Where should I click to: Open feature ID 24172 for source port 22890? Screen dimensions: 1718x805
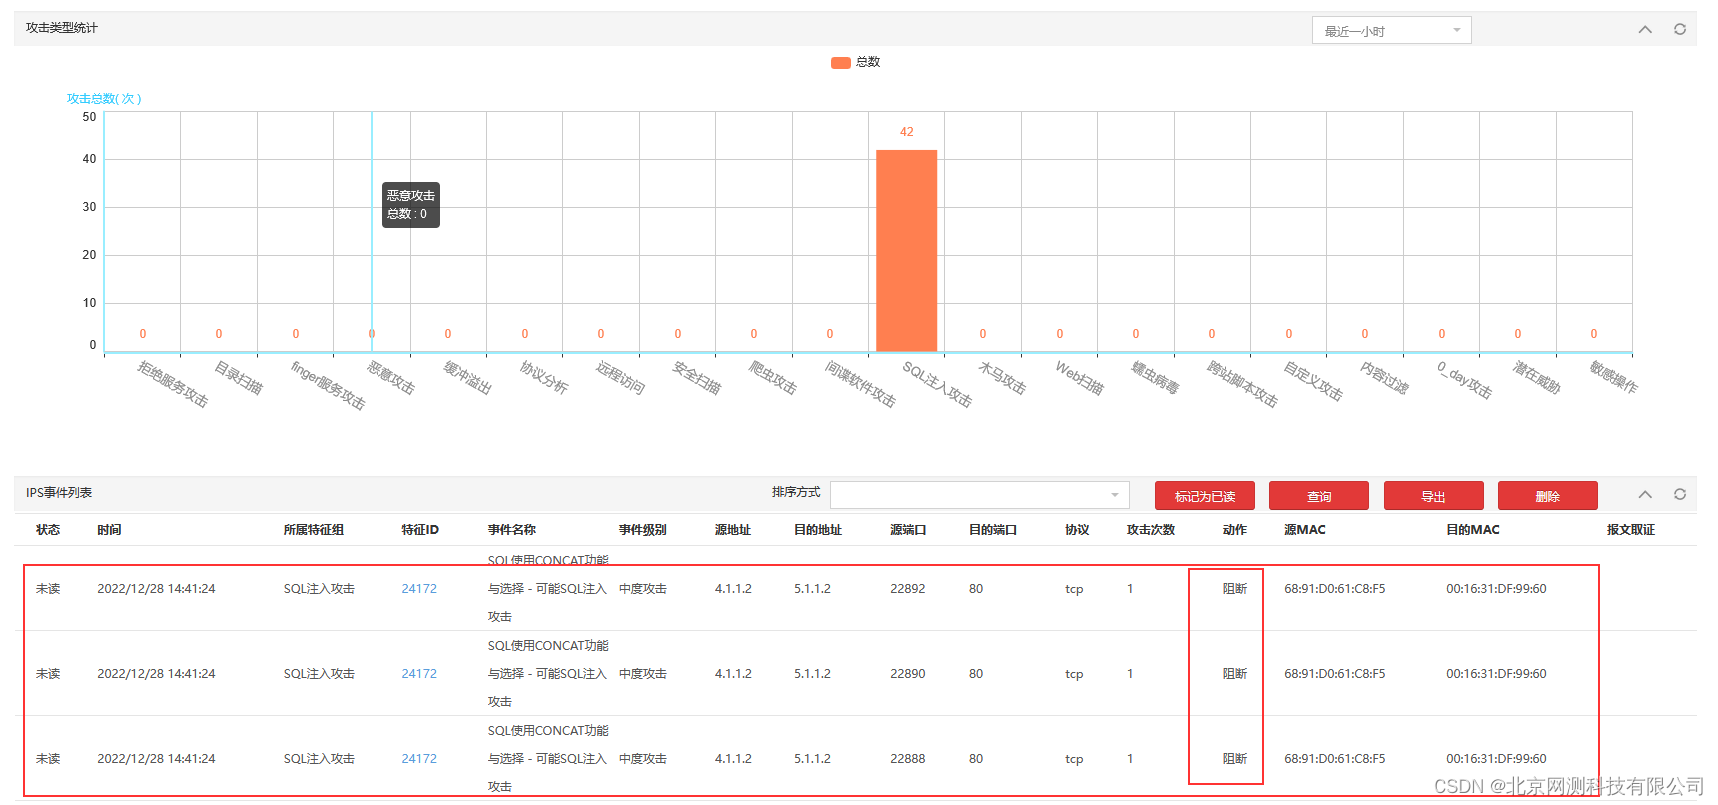(419, 674)
